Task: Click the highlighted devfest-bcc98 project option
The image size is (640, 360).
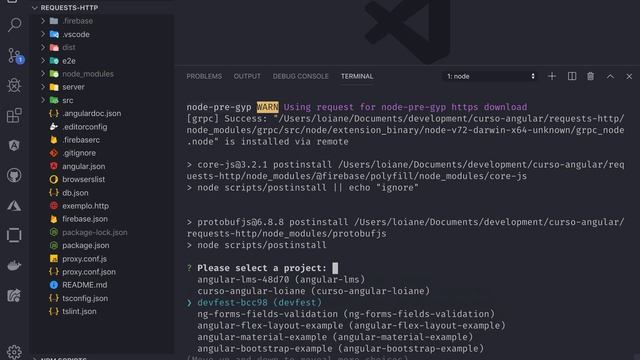Action: pos(259,302)
